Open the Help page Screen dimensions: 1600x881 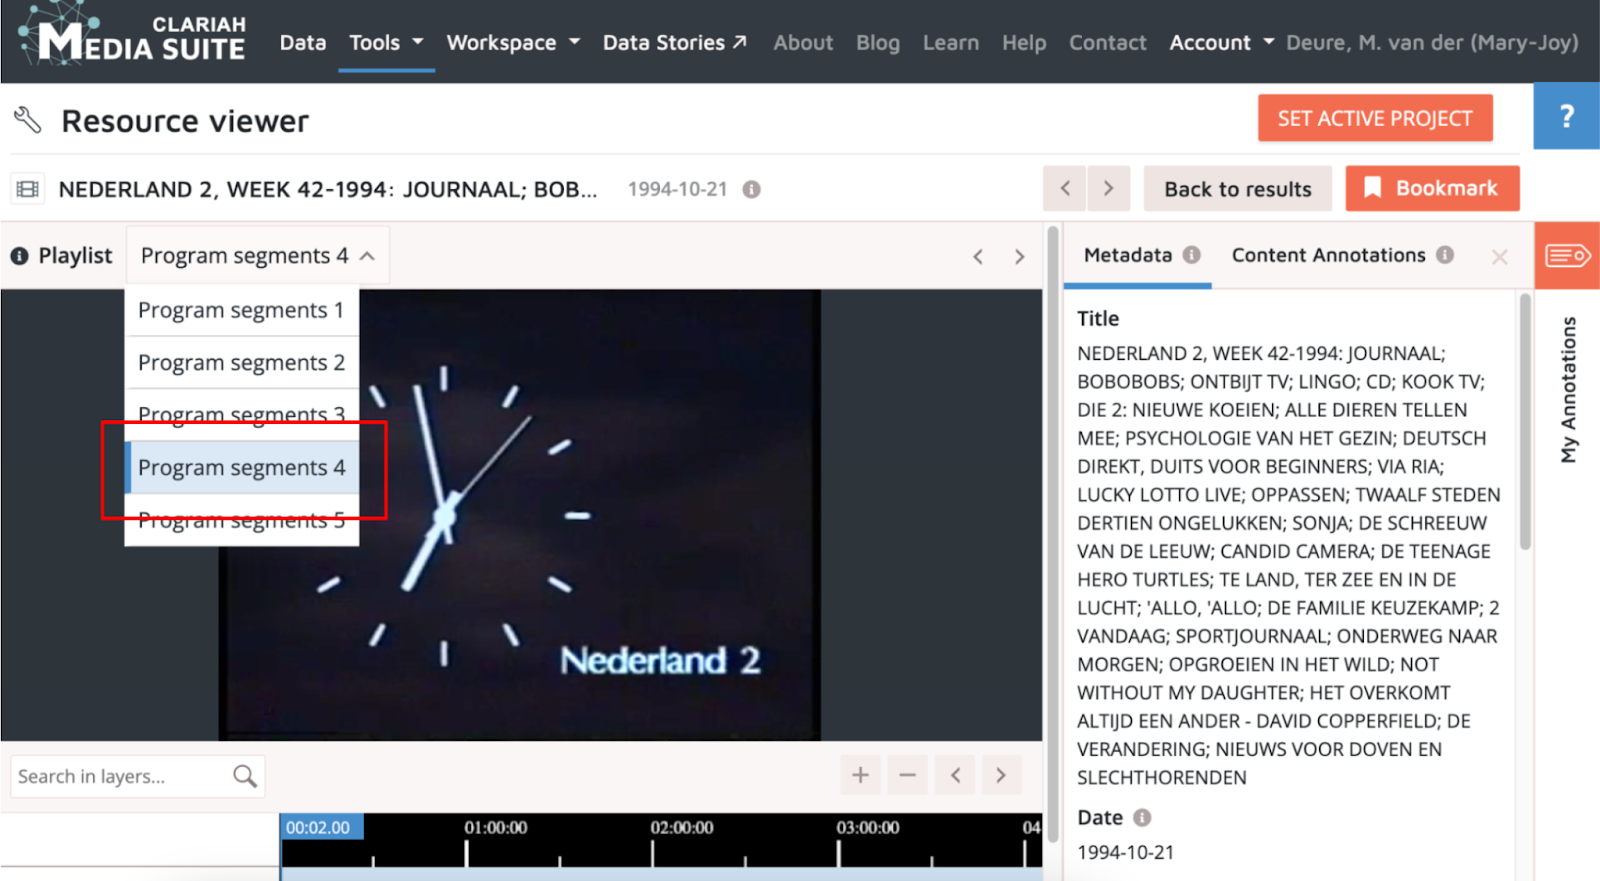click(x=1024, y=42)
